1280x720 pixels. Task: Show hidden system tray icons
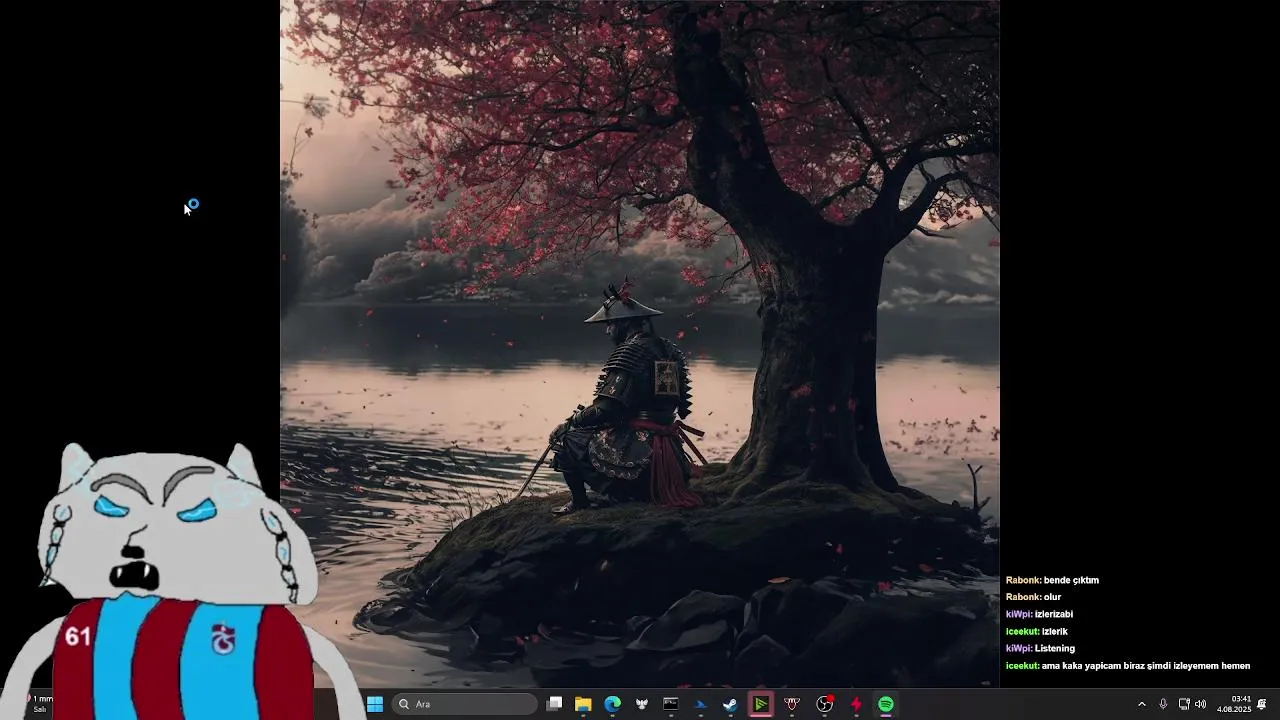point(1142,704)
